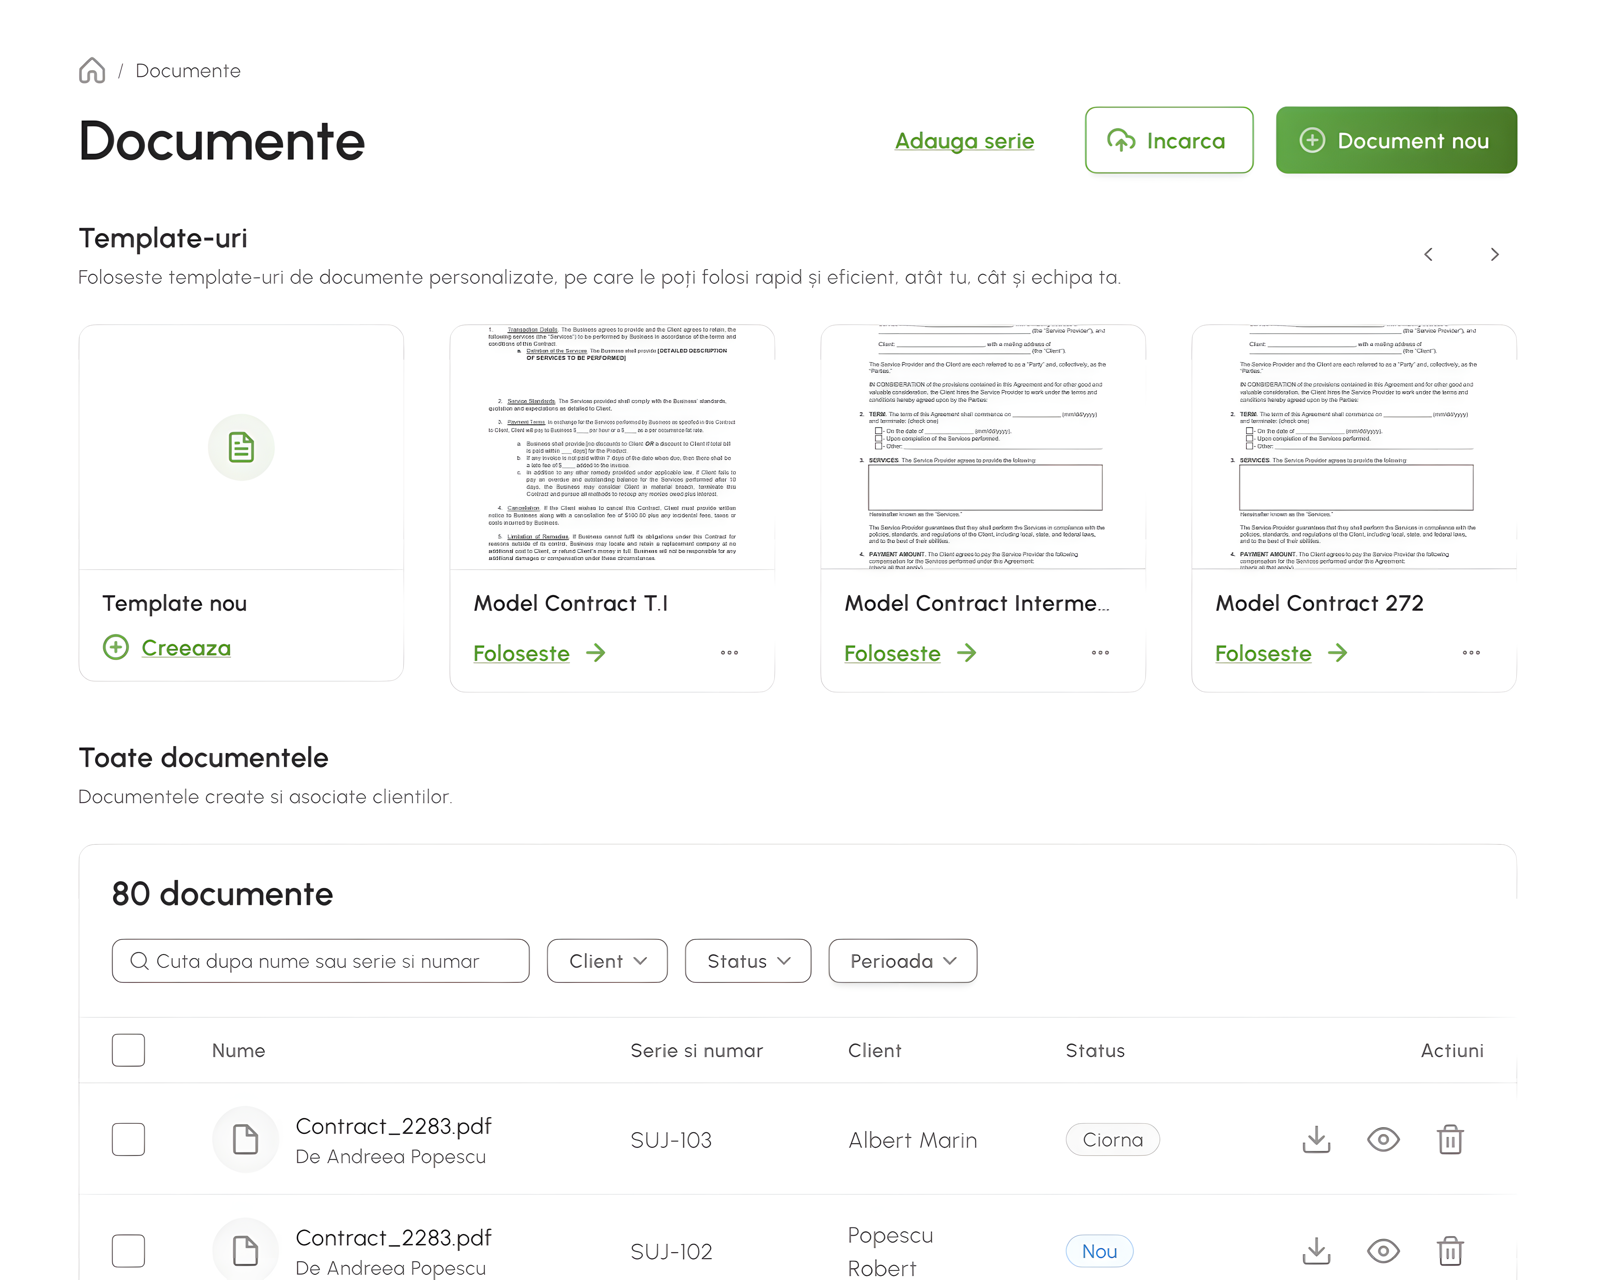Image resolution: width=1600 pixels, height=1280 pixels.
Task: Delete the SUJ-103 document
Action: [1451, 1139]
